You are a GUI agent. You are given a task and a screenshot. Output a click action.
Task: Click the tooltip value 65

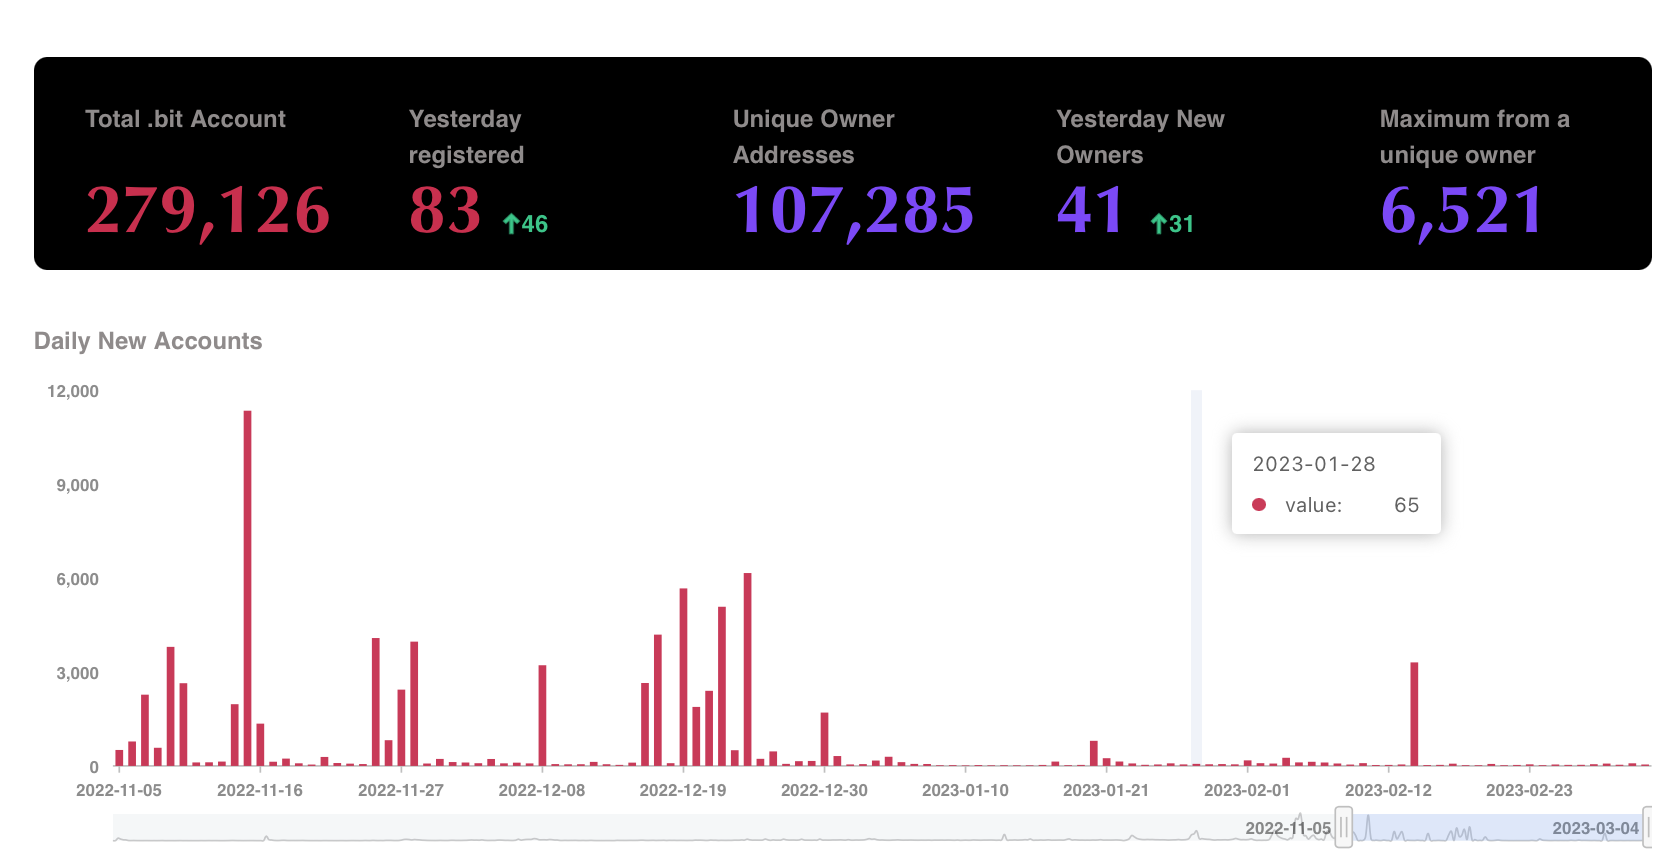point(1406,505)
